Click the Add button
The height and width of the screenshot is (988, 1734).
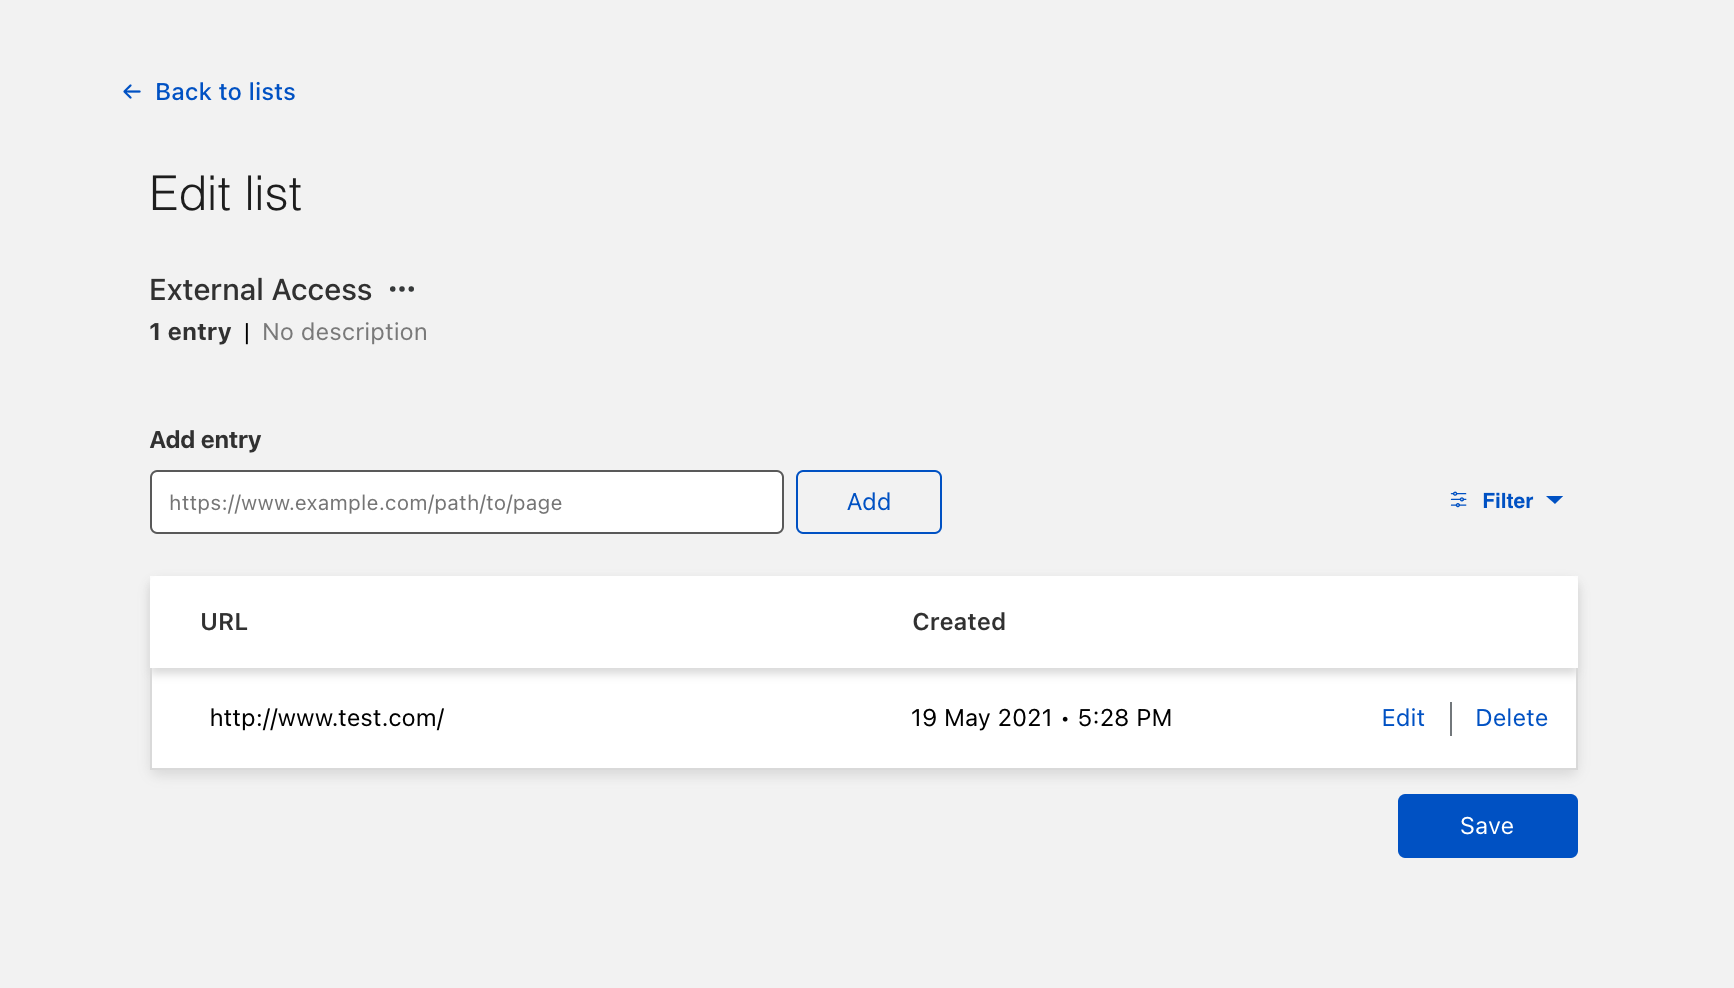coord(868,501)
